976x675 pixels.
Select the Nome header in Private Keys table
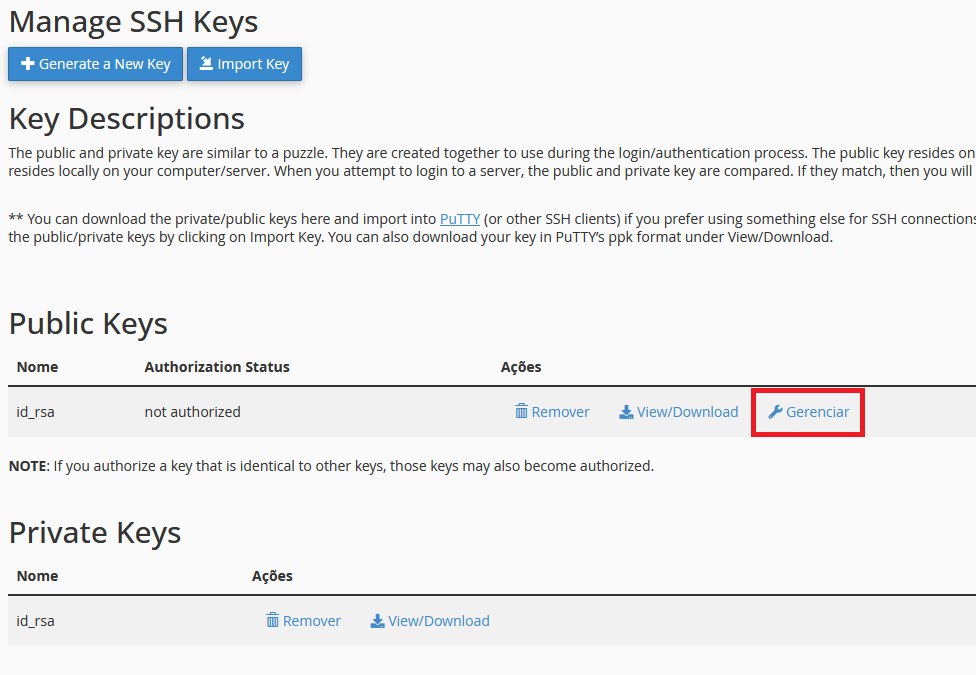pos(38,576)
